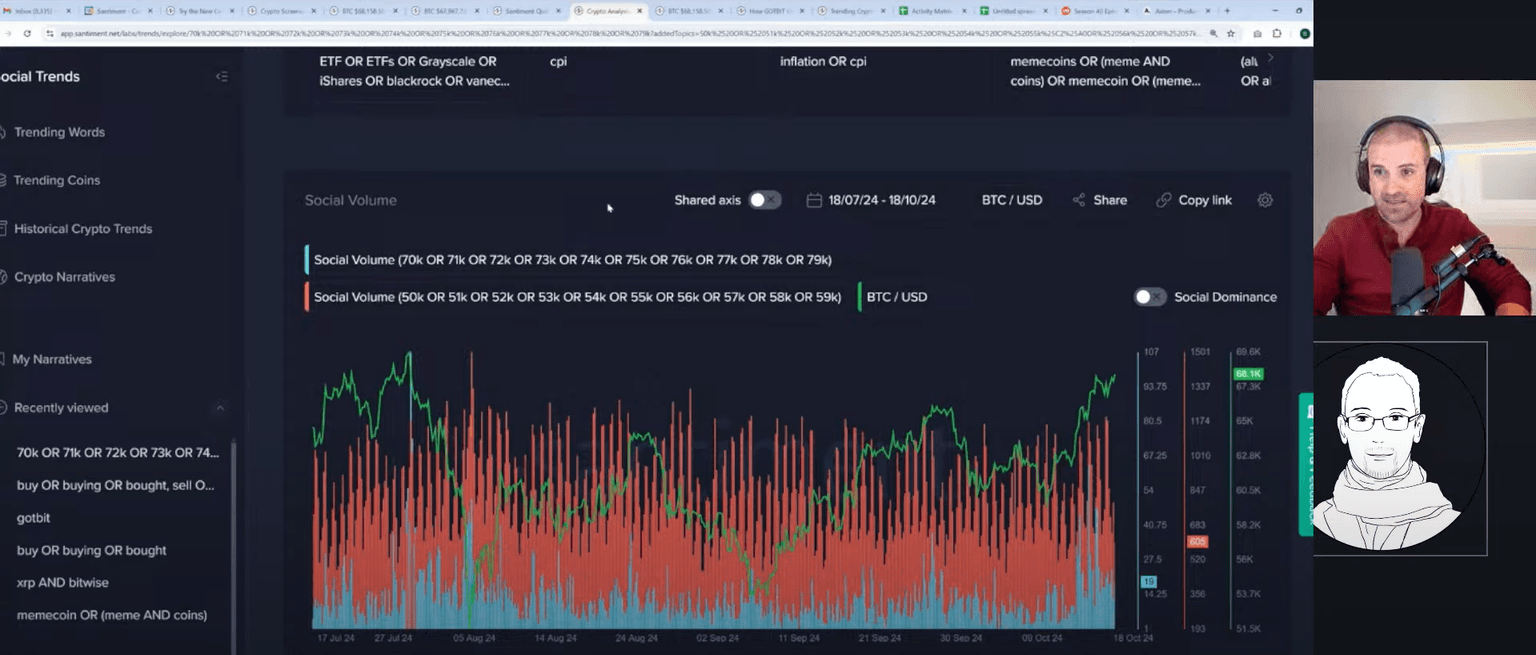Screen dimensions: 1536x655
Task: Open a new browser tab
Action: 1227,11
